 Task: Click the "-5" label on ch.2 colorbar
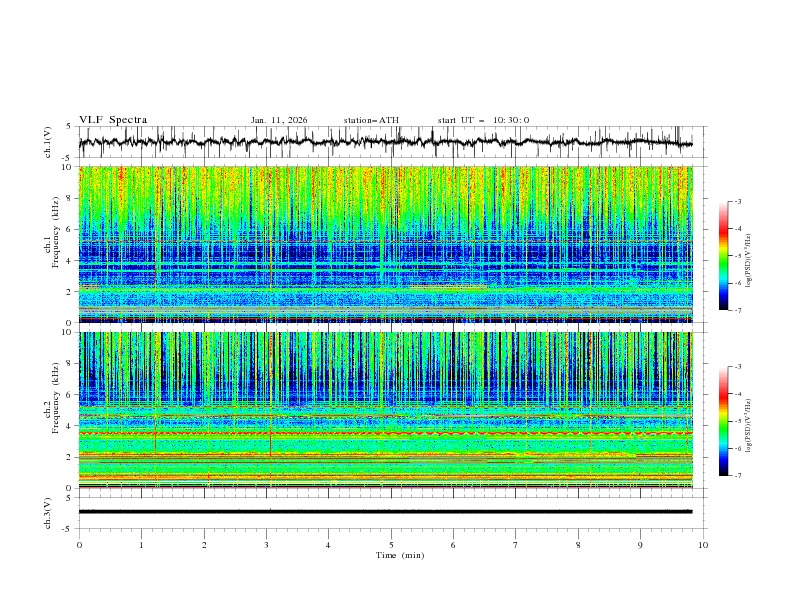pos(738,421)
